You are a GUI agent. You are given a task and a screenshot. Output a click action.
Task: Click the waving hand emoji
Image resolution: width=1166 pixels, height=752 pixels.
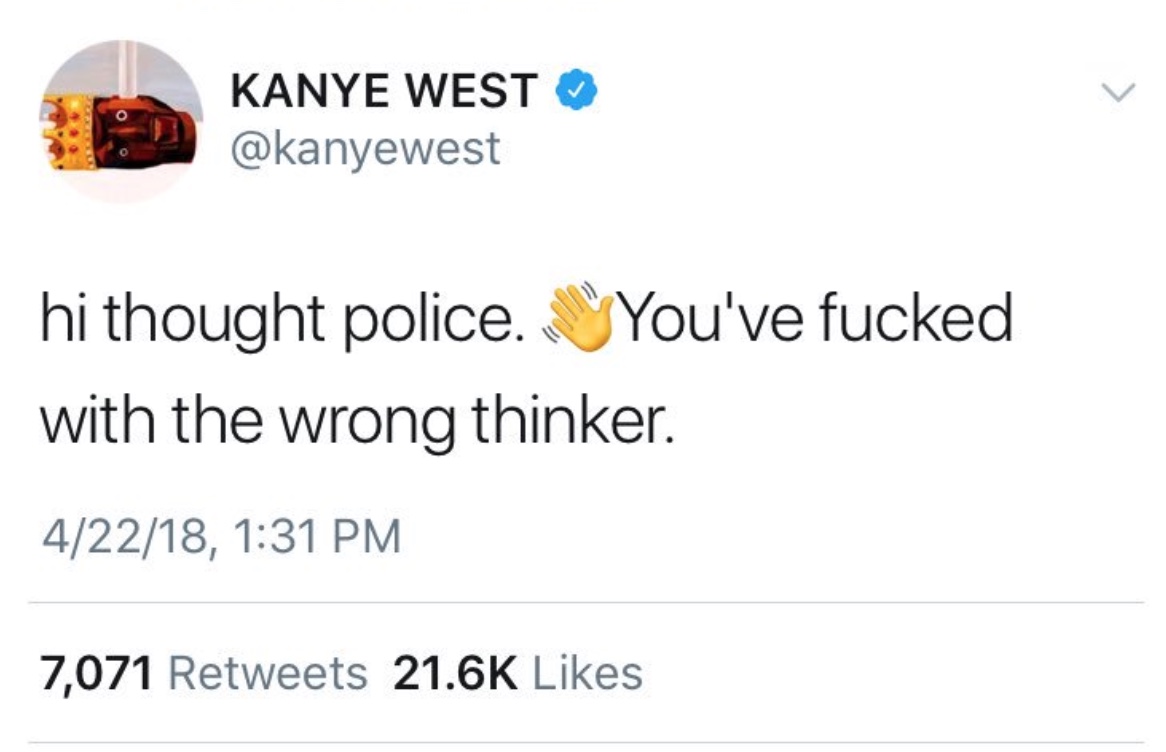578,317
